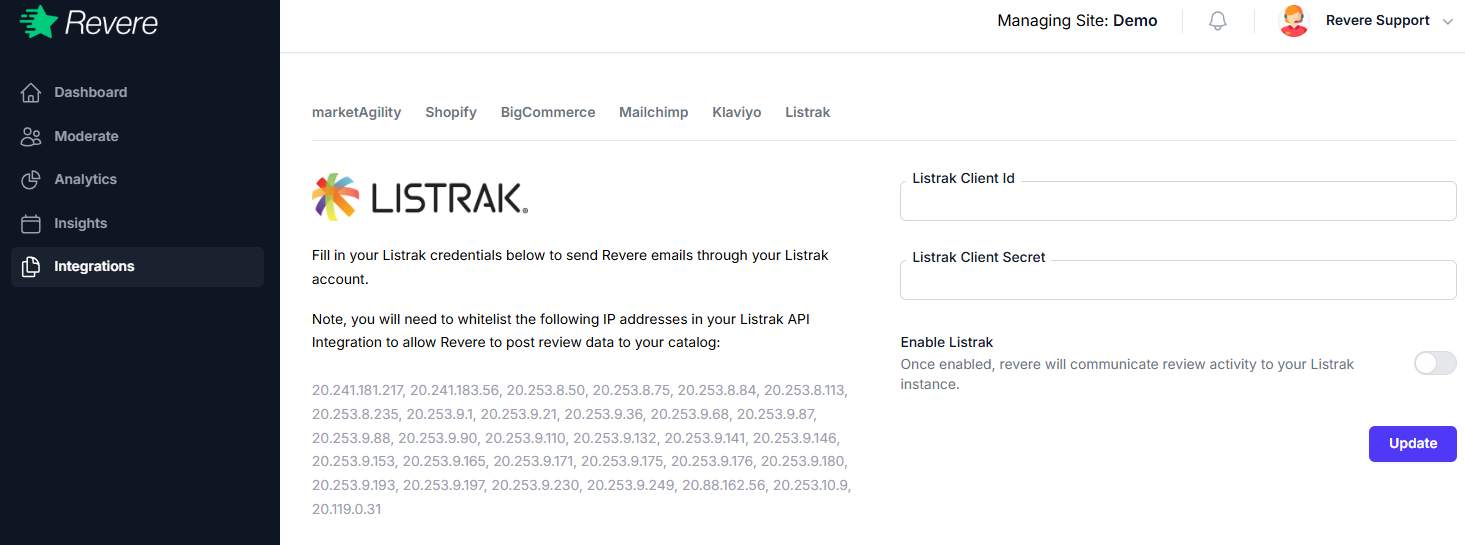Click IP address 20.253.9.193

(353, 485)
